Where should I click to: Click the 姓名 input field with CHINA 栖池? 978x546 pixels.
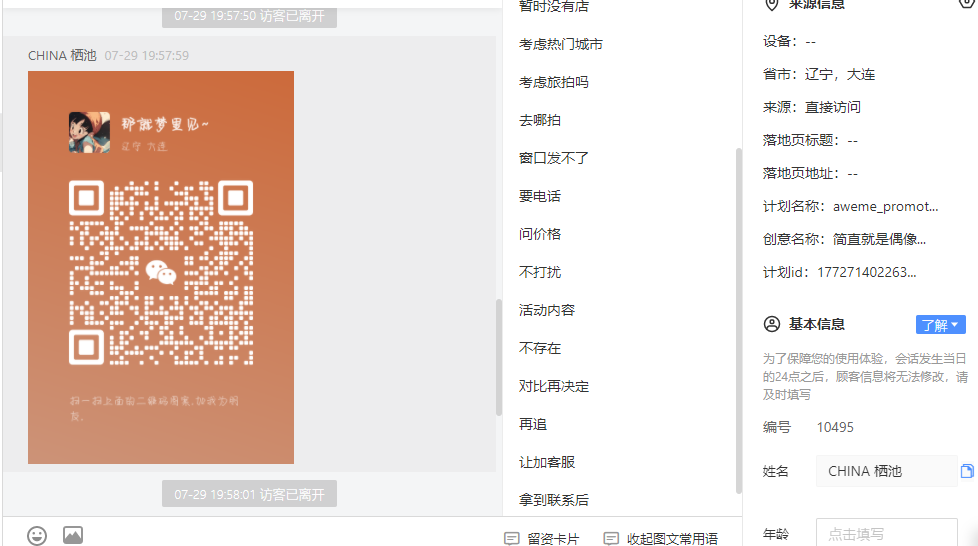[886, 471]
